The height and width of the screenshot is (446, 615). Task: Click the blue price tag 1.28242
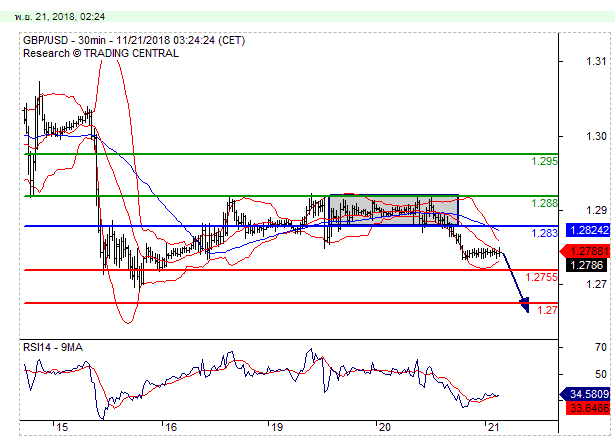(588, 230)
